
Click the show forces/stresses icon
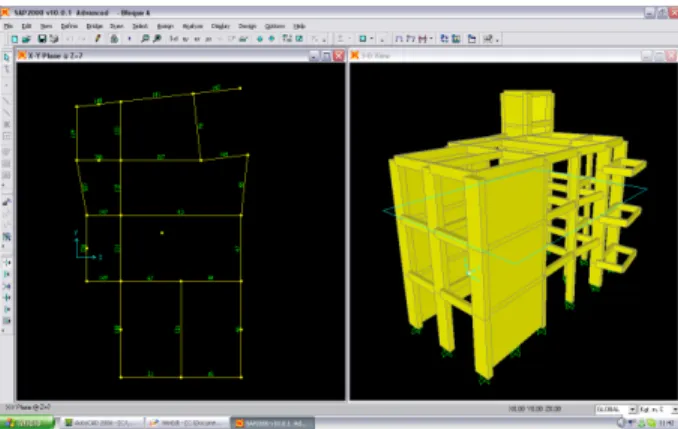click(411, 39)
